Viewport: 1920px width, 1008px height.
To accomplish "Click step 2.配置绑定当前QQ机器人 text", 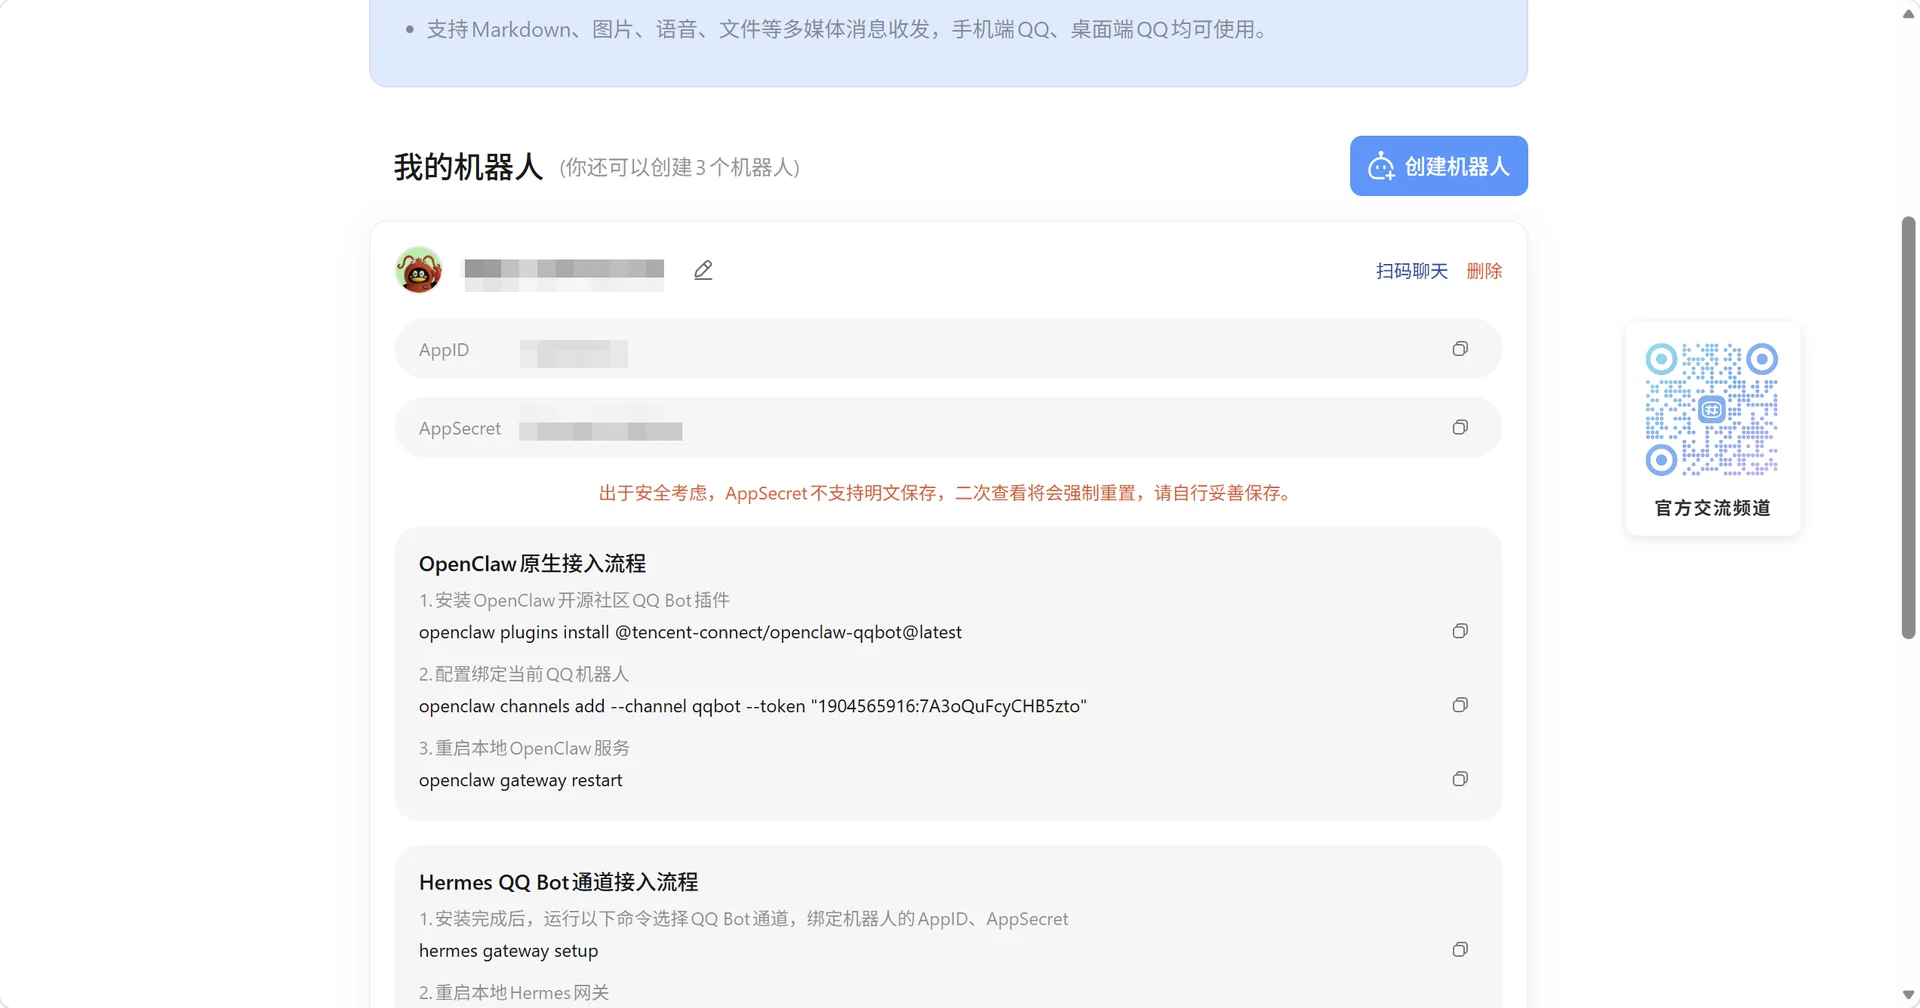I will coord(524,674).
